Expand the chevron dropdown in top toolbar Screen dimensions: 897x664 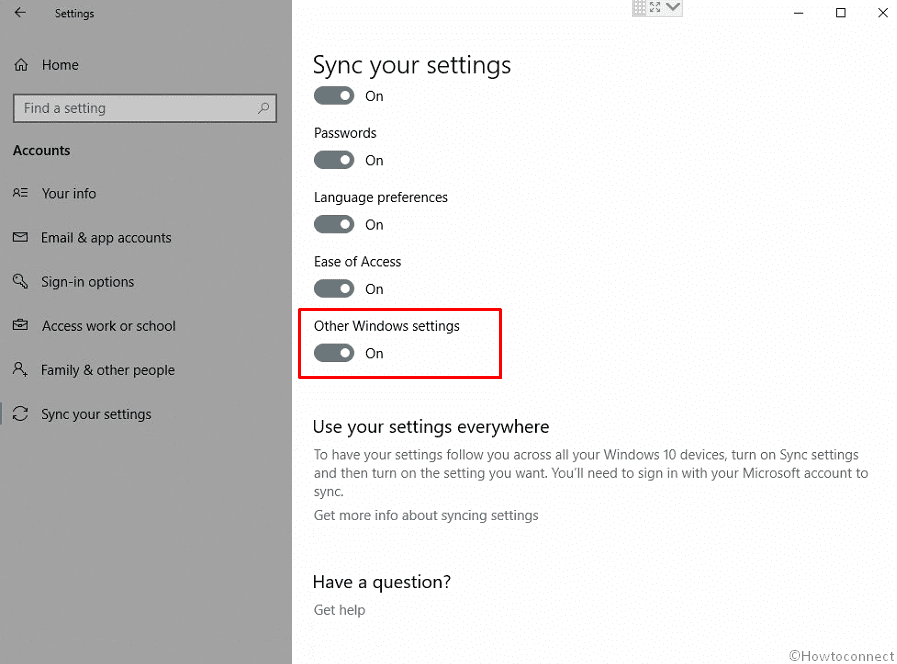pyautogui.click(x=673, y=8)
